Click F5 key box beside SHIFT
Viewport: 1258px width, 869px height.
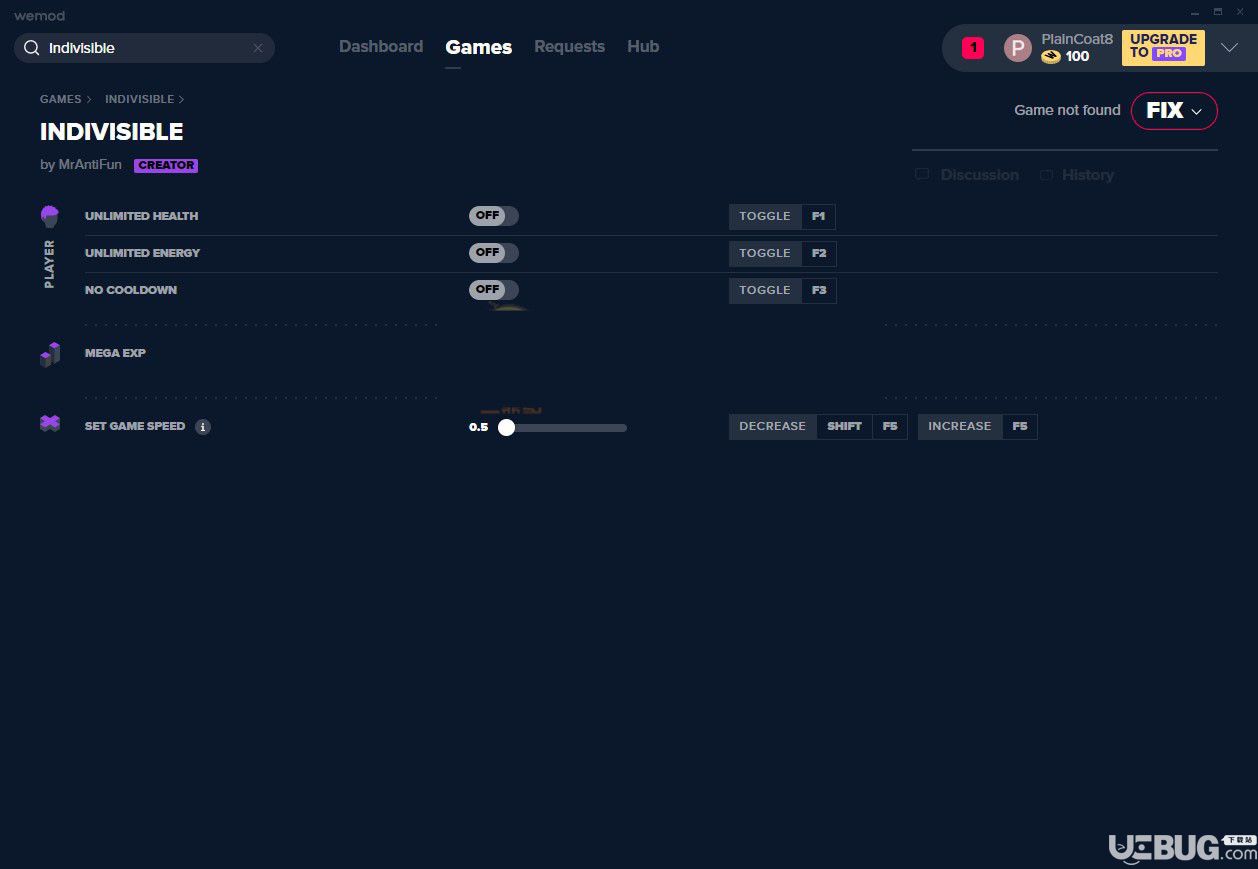(x=890, y=427)
